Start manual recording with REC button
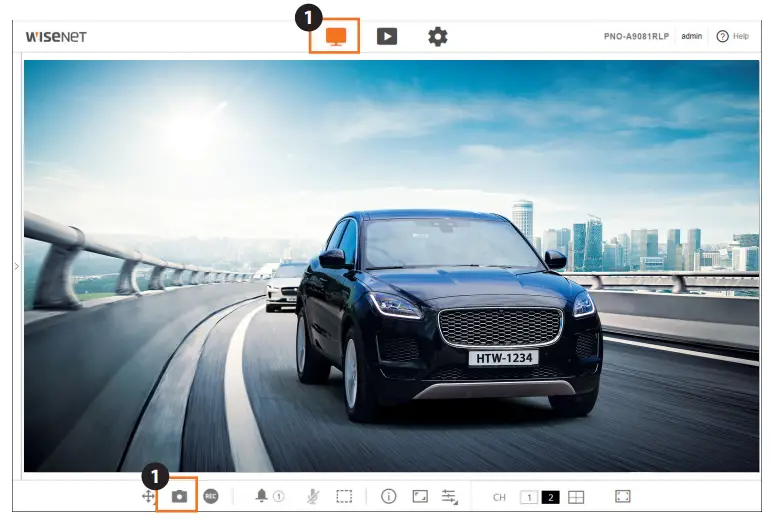This screenshot has height=519, width=771. pos(210,496)
